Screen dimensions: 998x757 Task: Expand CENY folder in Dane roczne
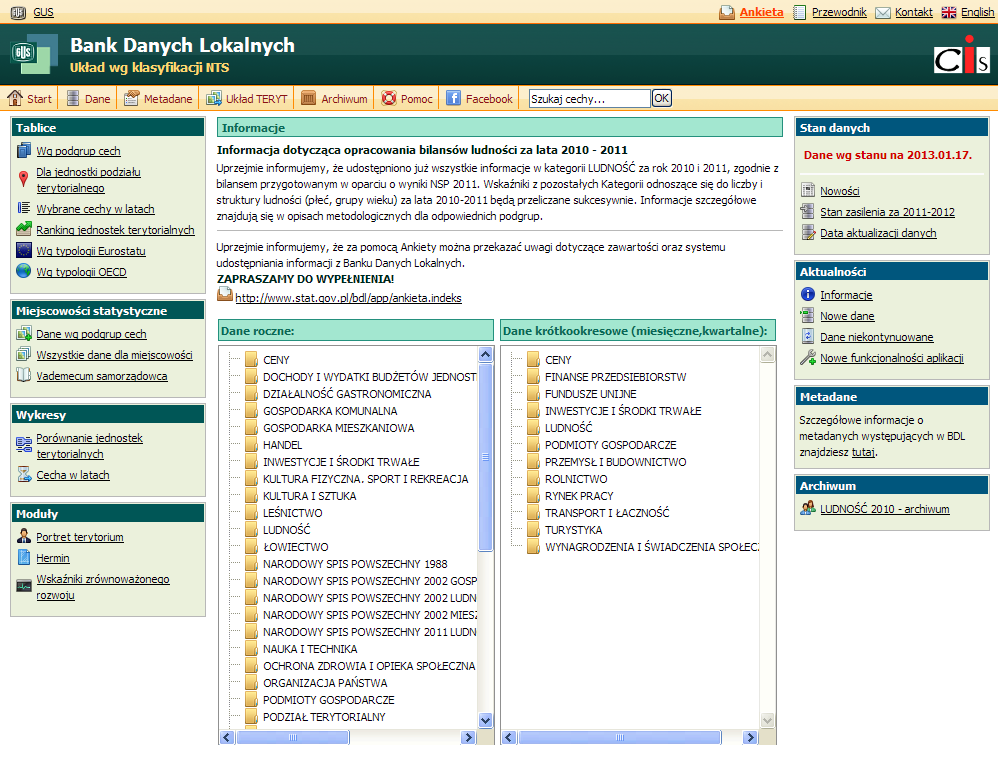[x=250, y=358]
